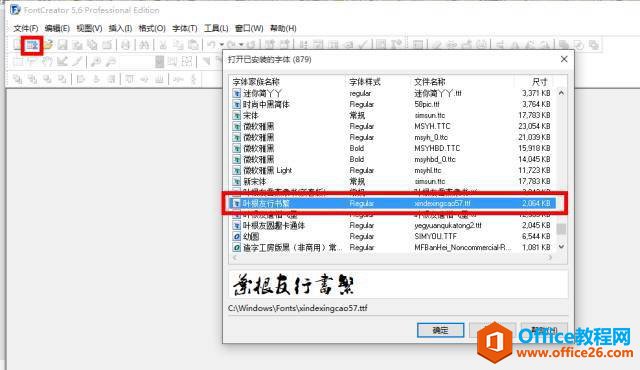Select the 幼圆 font row

[x=393, y=236]
